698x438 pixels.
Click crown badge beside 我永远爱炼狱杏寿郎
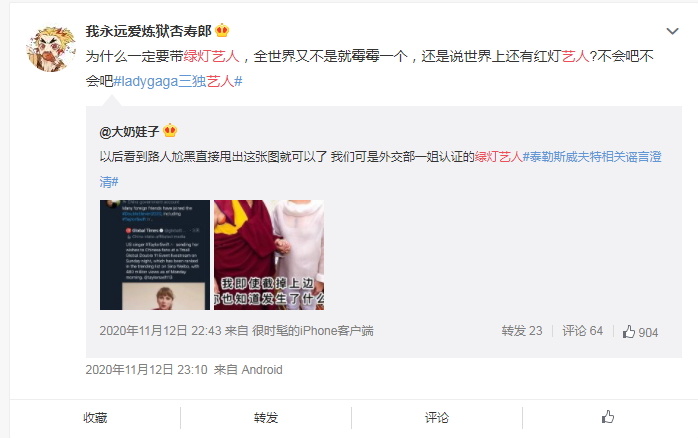tap(222, 31)
